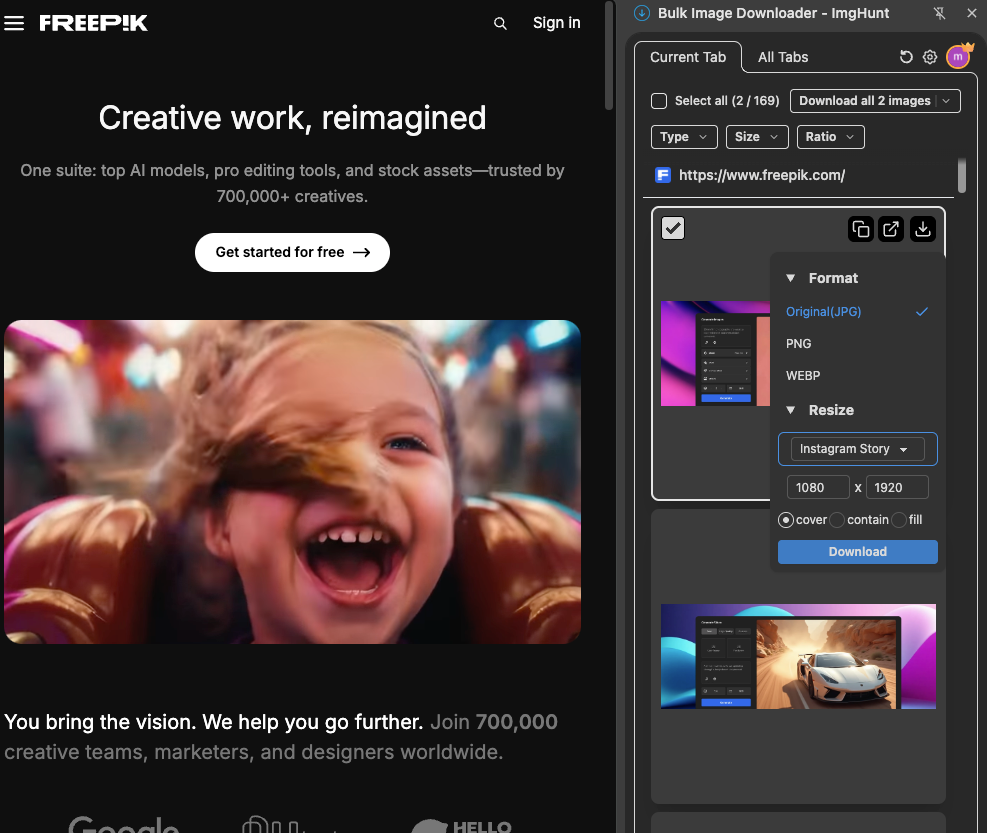
Task: Click Get started for free on Freepik
Action: coord(292,252)
